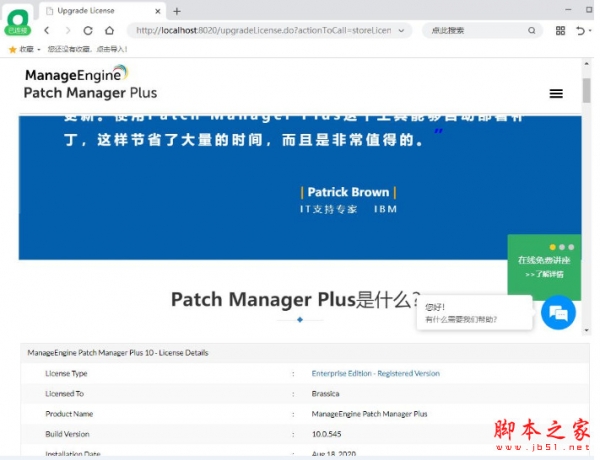Screen dimensions: 600x460
Task: Open a new tab with plus
Action: 177,11
